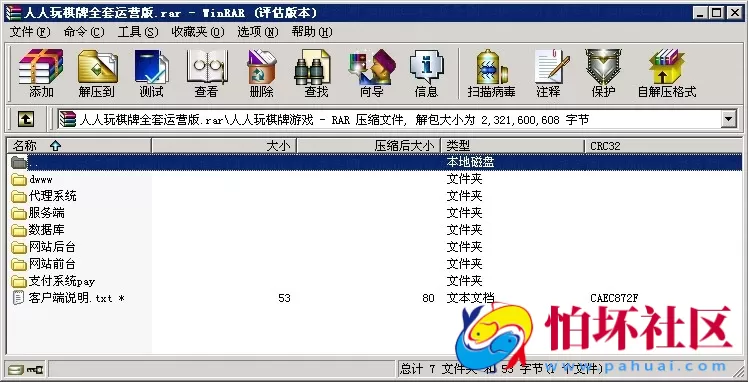Go up one folder level button
Image resolution: width=748 pixels, height=382 pixels.
[26, 119]
